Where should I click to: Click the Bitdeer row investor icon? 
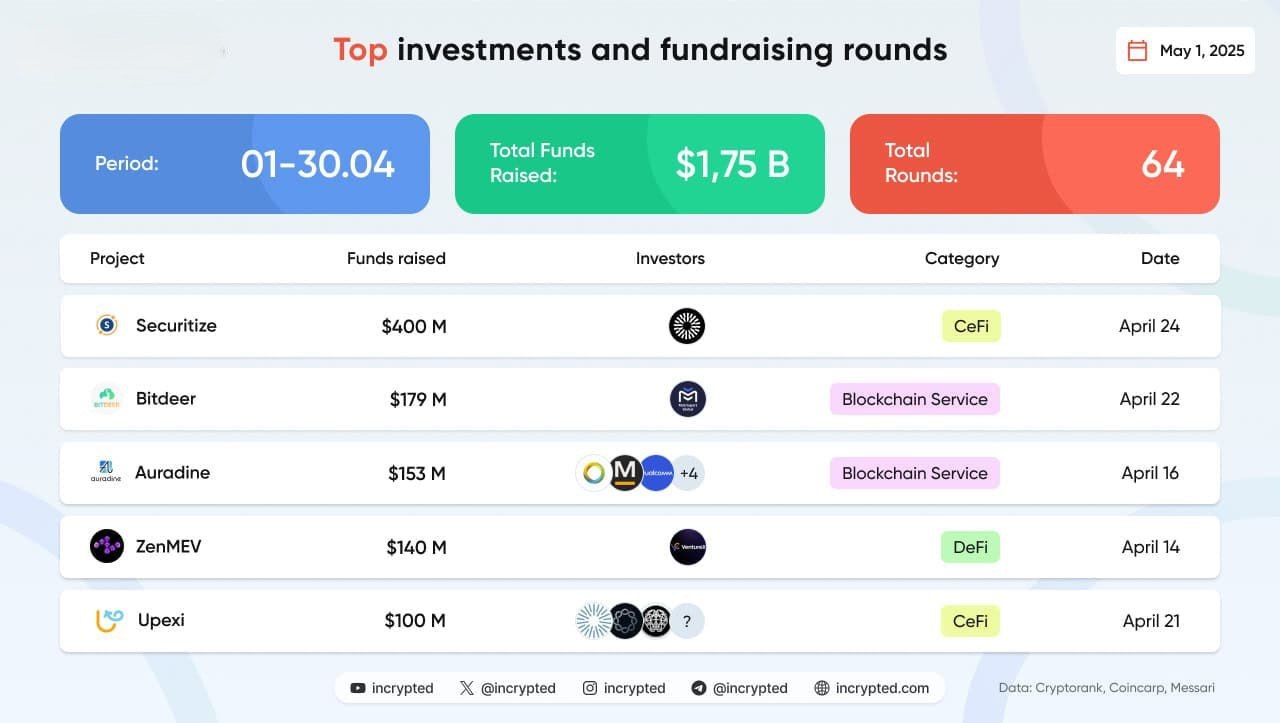coord(688,399)
